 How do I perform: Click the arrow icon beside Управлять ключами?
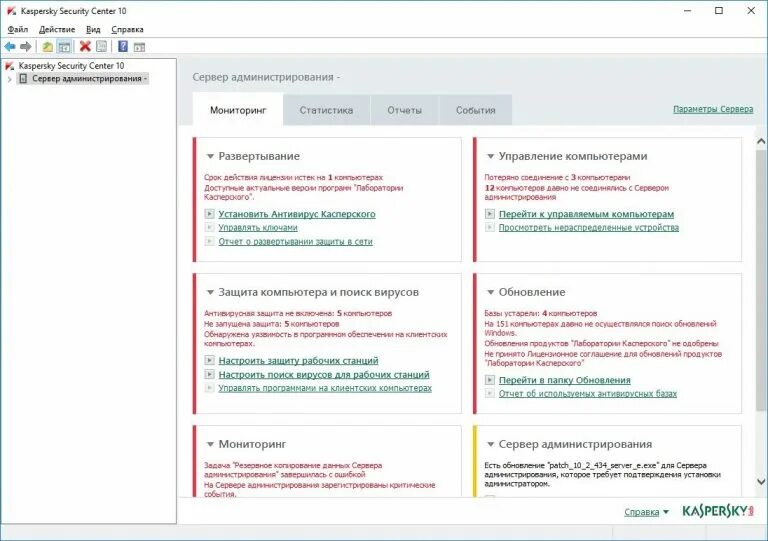pos(209,227)
